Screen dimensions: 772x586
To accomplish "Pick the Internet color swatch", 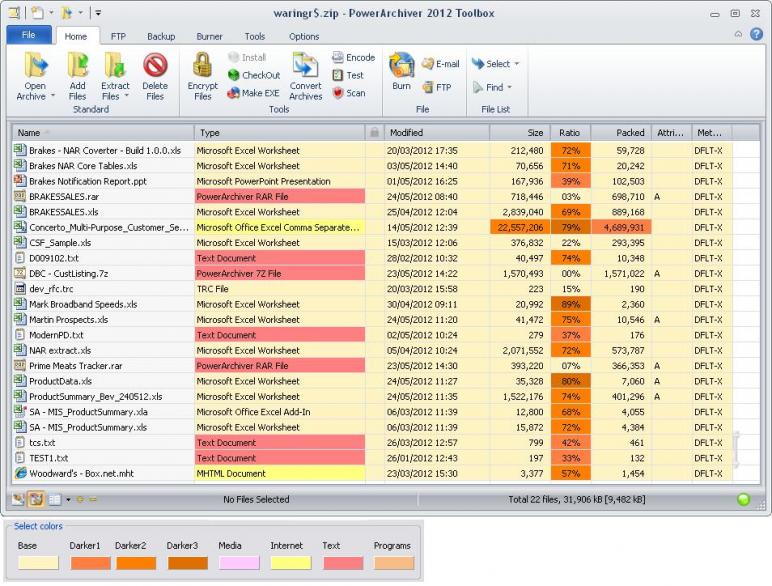I will 290,563.
